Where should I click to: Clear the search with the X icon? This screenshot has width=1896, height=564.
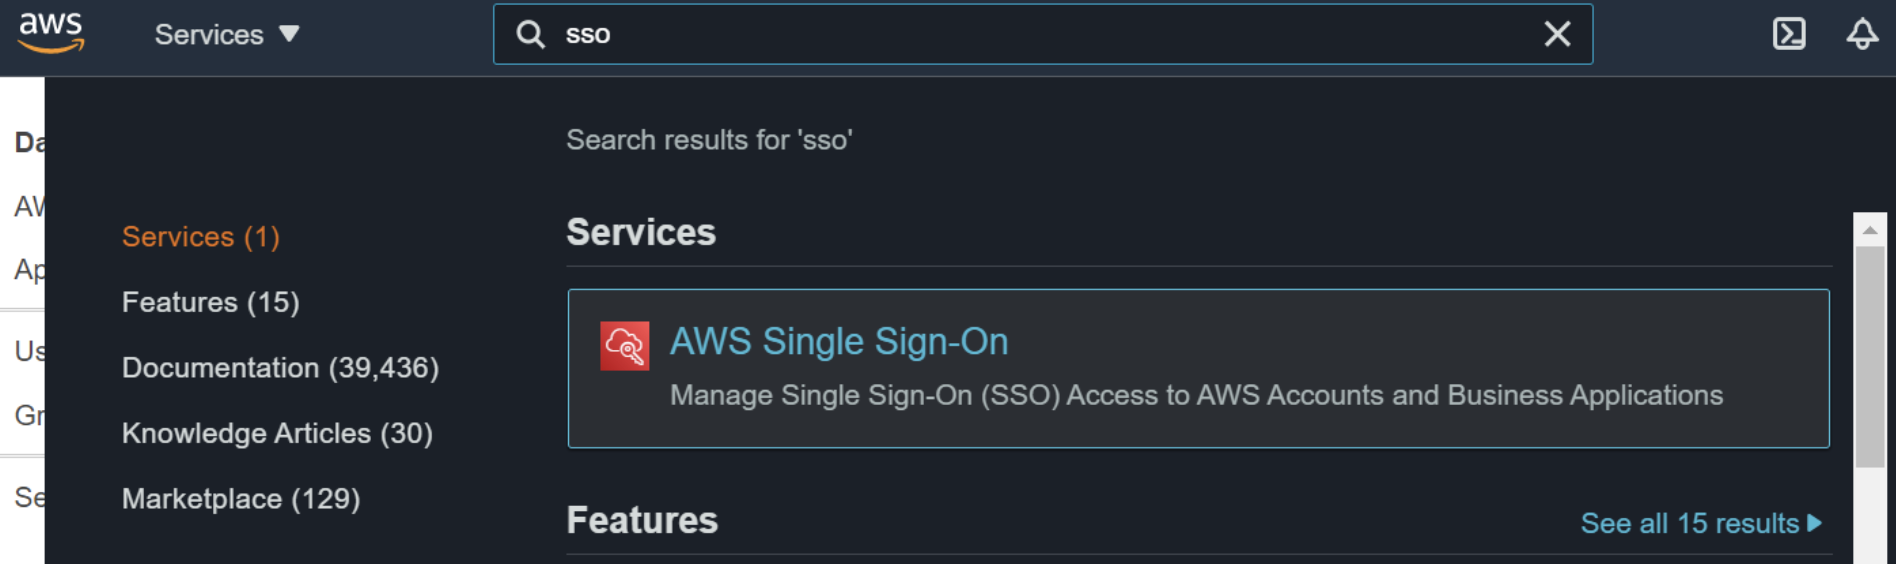point(1557,34)
